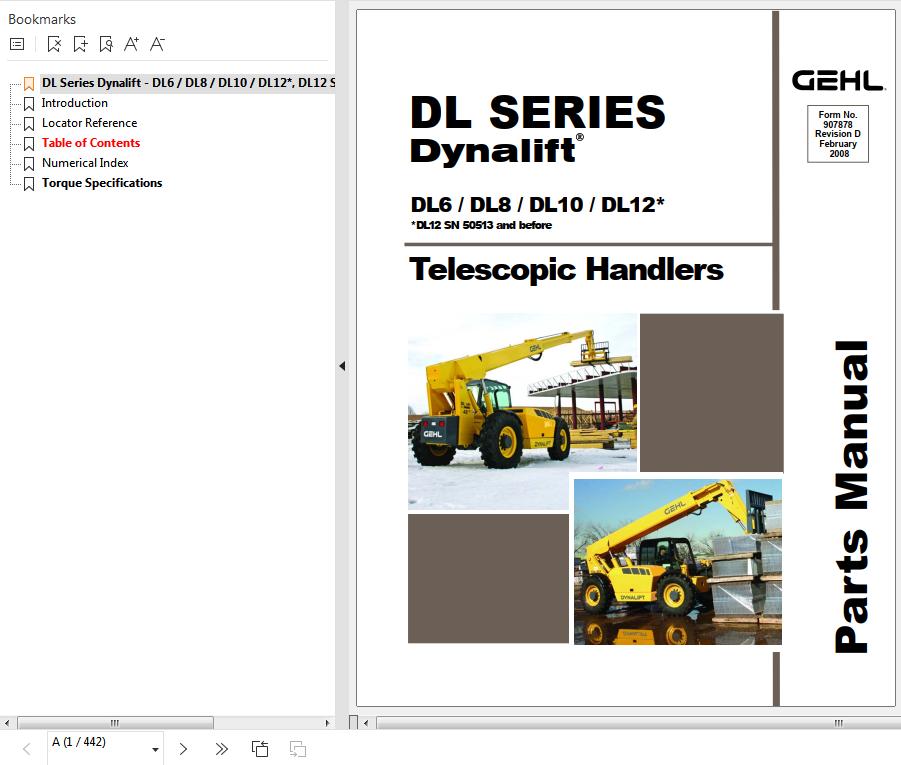The width and height of the screenshot is (901, 765).
Task: Click the DL12 SN 50513 and before footnote
Action: point(482,225)
